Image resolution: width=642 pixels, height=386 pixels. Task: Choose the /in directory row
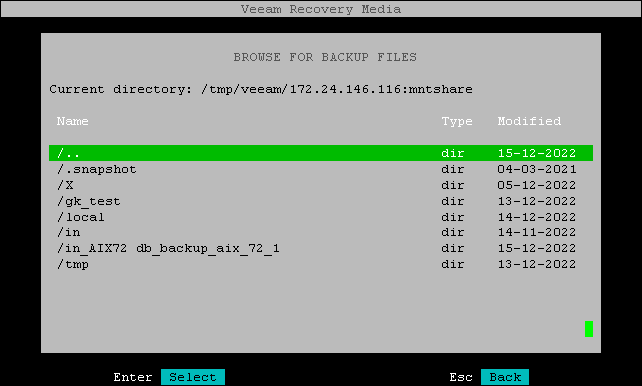321,233
